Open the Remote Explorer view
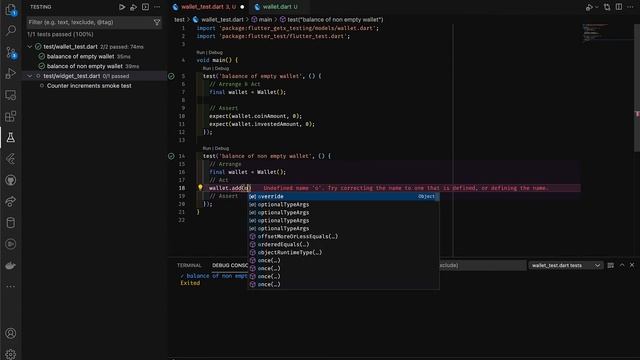This screenshot has width=640, height=360. pyautogui.click(x=11, y=95)
